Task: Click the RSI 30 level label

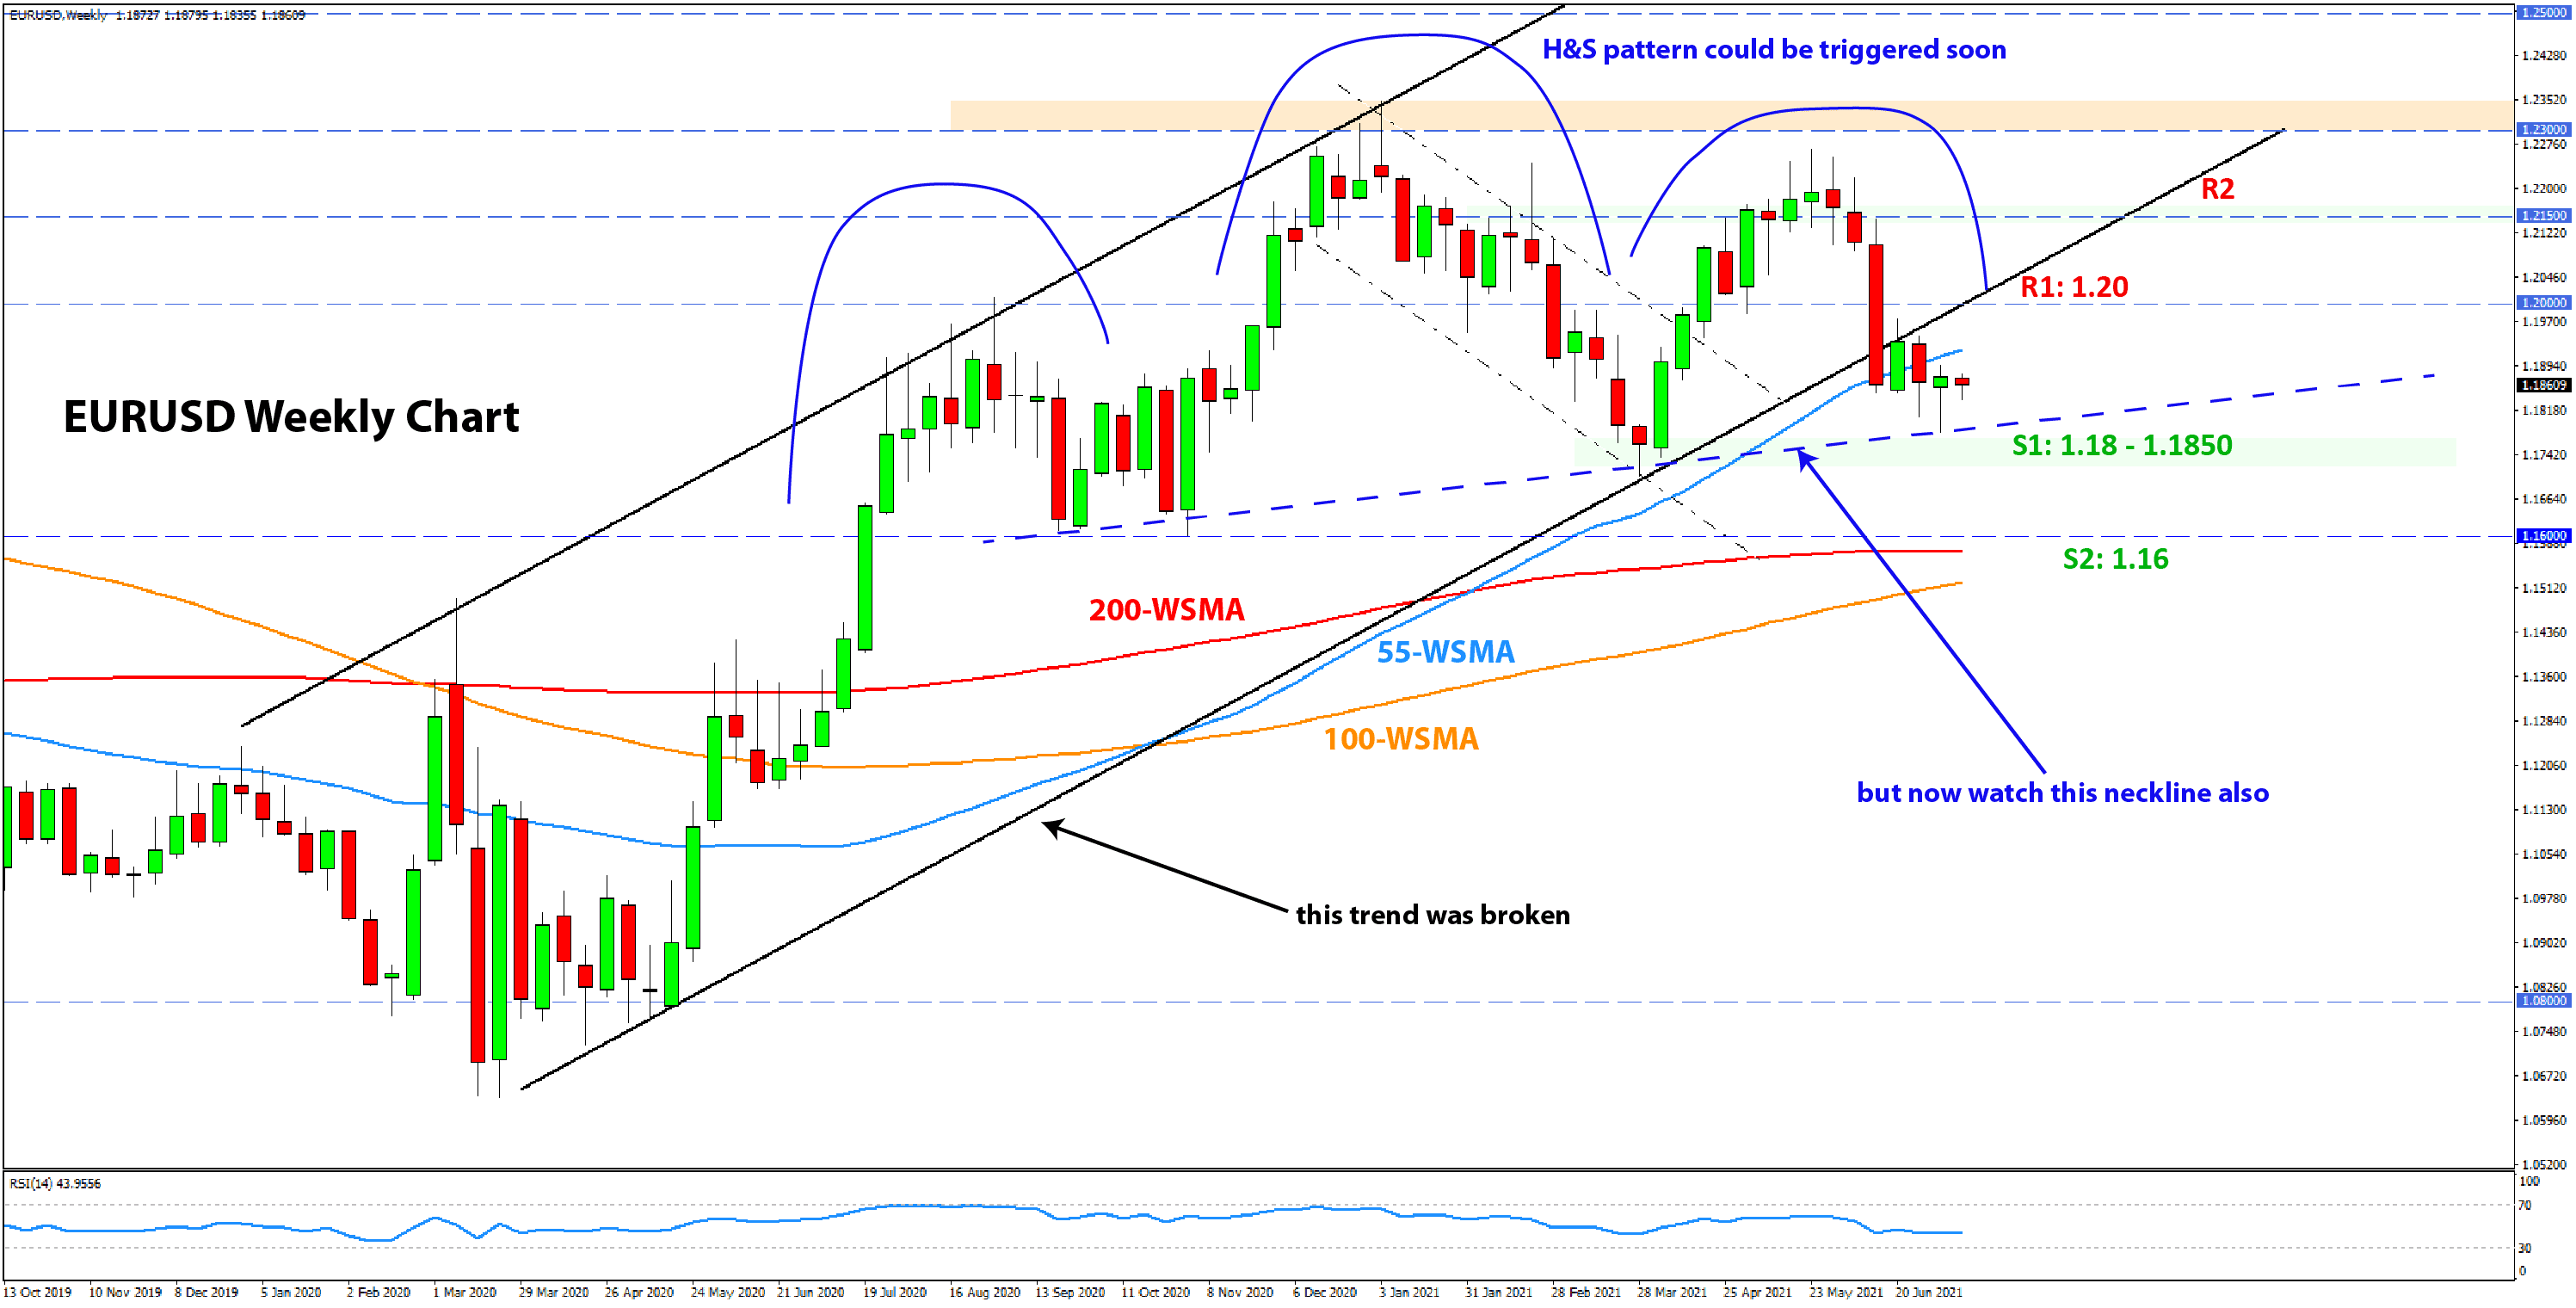Action: 2524,1248
